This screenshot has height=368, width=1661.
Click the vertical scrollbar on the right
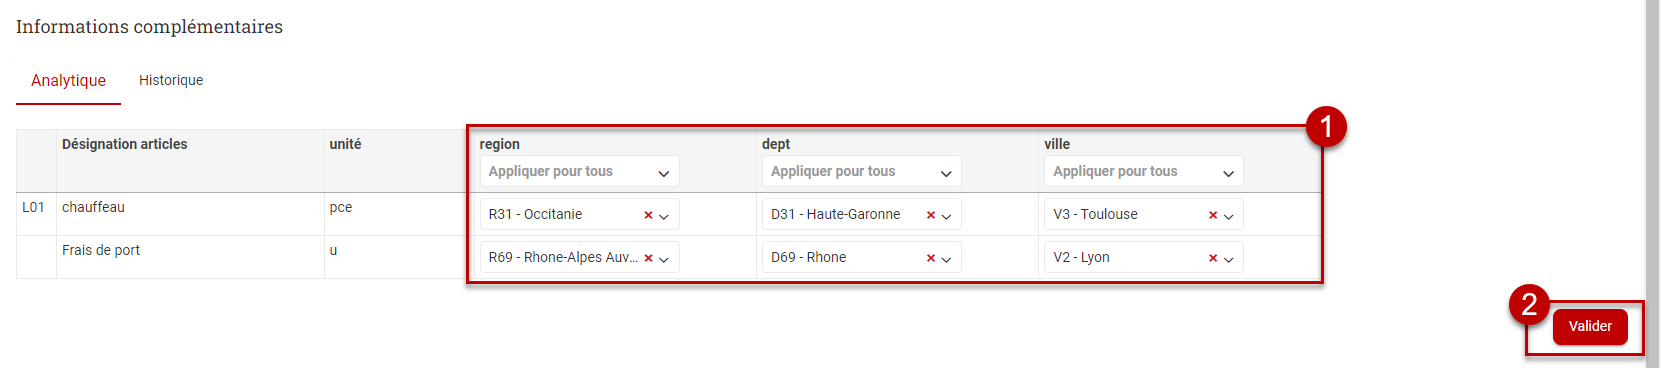point(1653,184)
